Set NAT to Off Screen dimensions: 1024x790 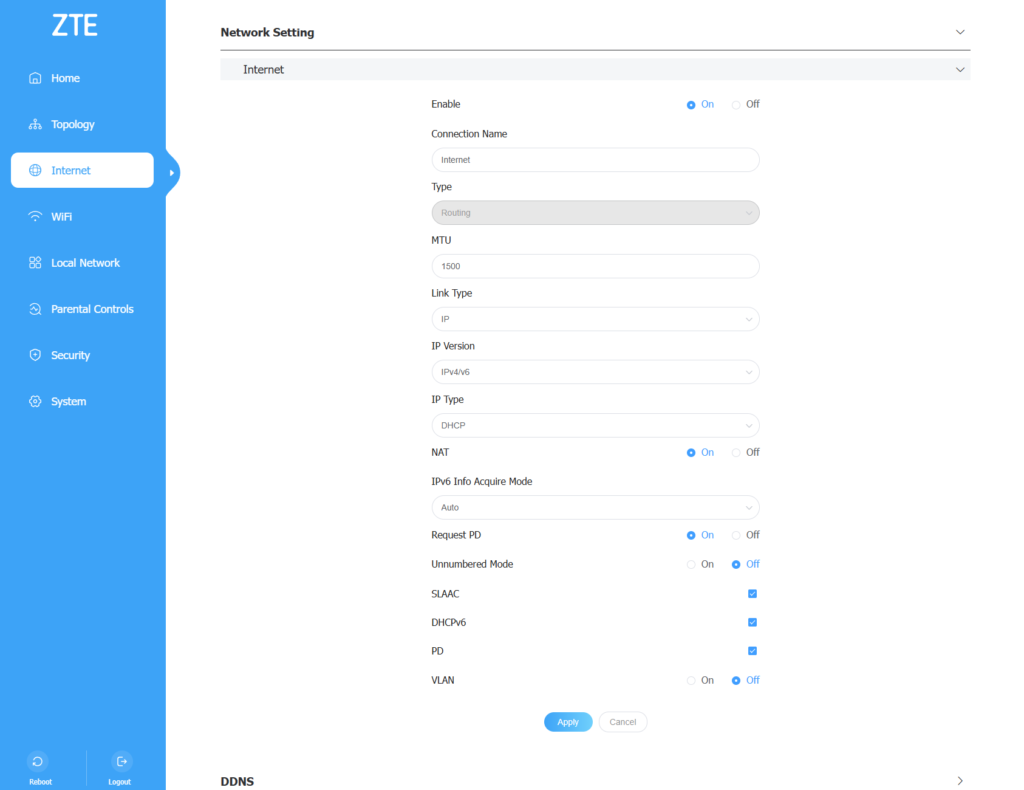click(x=736, y=453)
